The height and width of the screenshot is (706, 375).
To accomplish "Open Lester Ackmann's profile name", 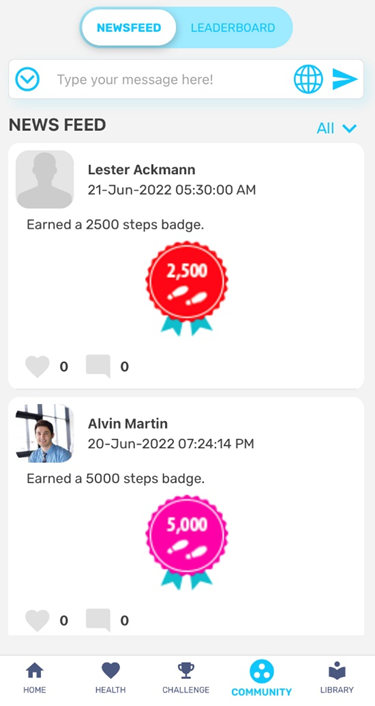I will point(141,170).
